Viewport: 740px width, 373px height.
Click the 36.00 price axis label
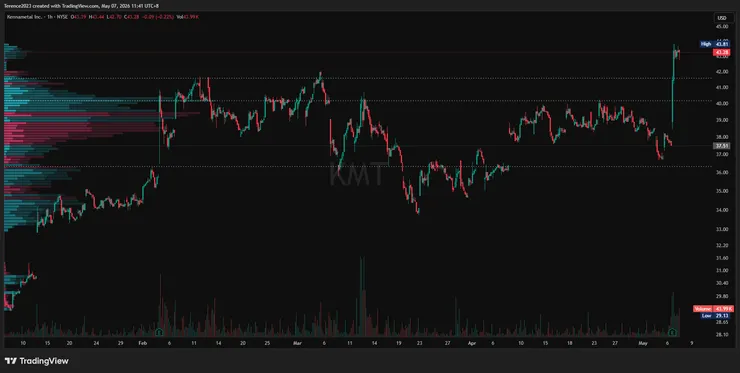722,173
